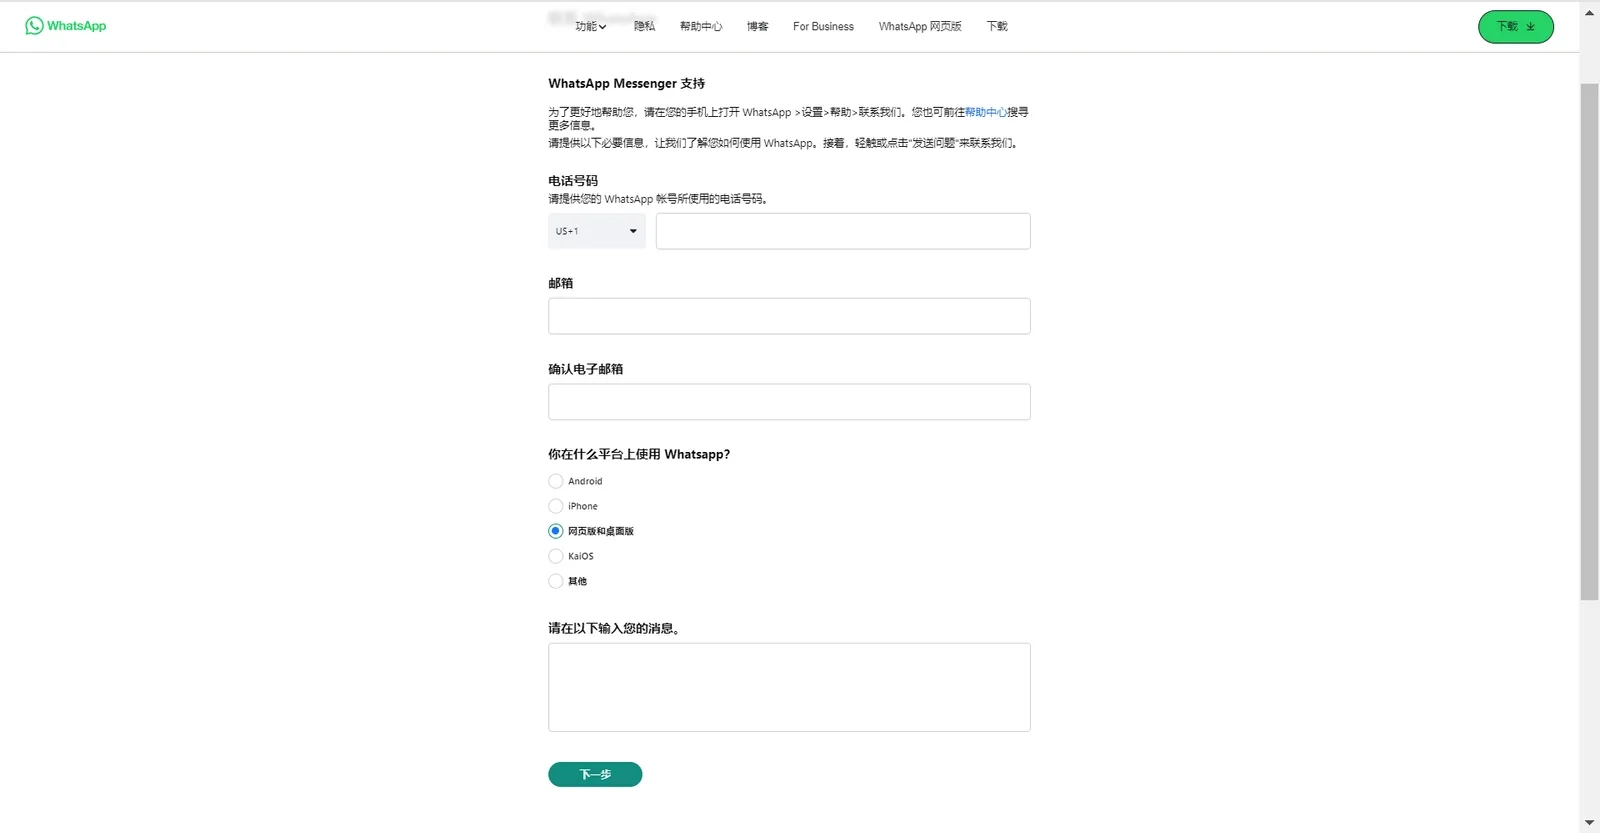1600x833 pixels.
Task: Open WhatsApp 网页版 in navigation
Action: click(920, 27)
